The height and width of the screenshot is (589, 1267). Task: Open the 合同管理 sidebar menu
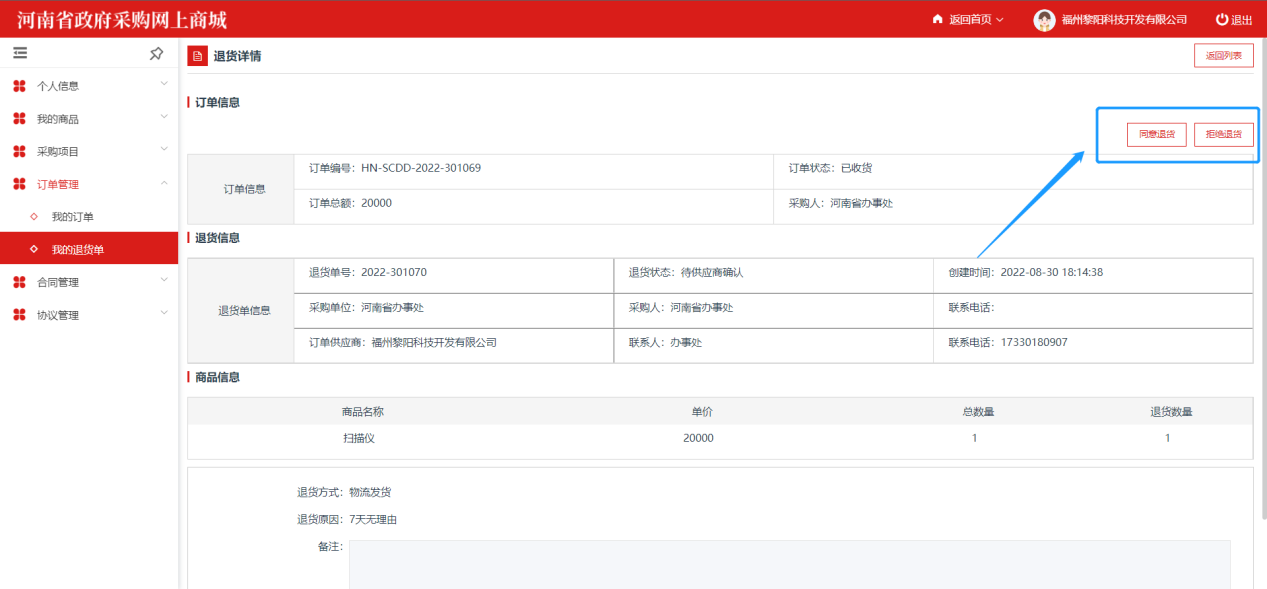pos(89,282)
